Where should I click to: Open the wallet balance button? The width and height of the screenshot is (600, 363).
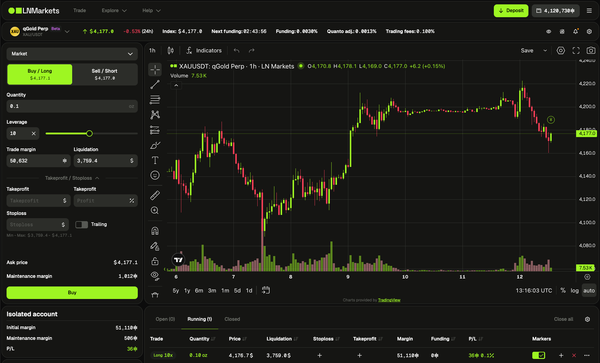[x=555, y=11]
